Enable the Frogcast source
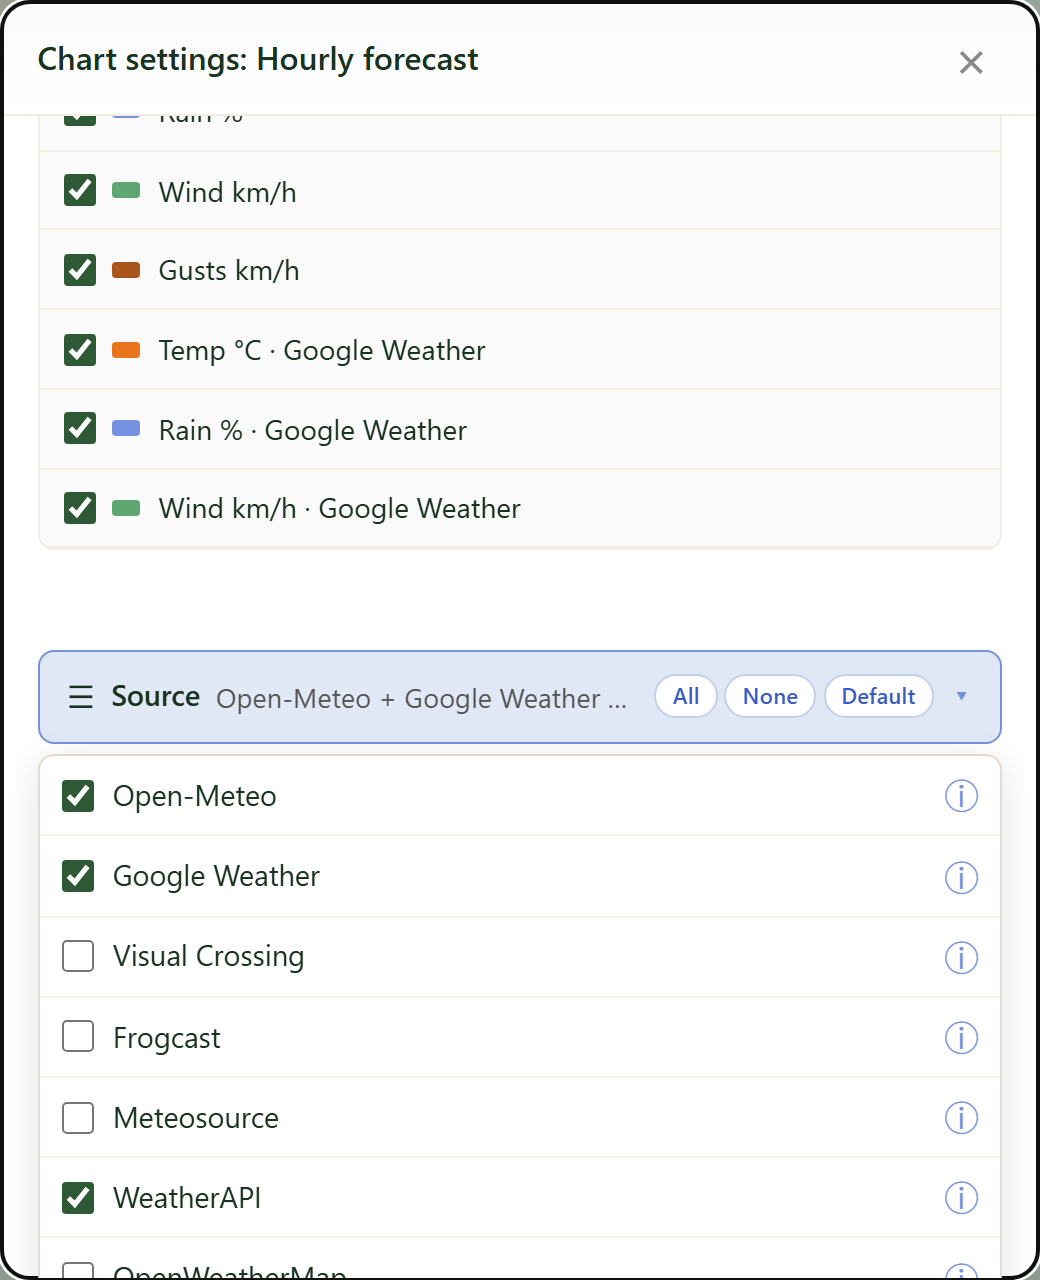The image size is (1040, 1280). tap(78, 1036)
